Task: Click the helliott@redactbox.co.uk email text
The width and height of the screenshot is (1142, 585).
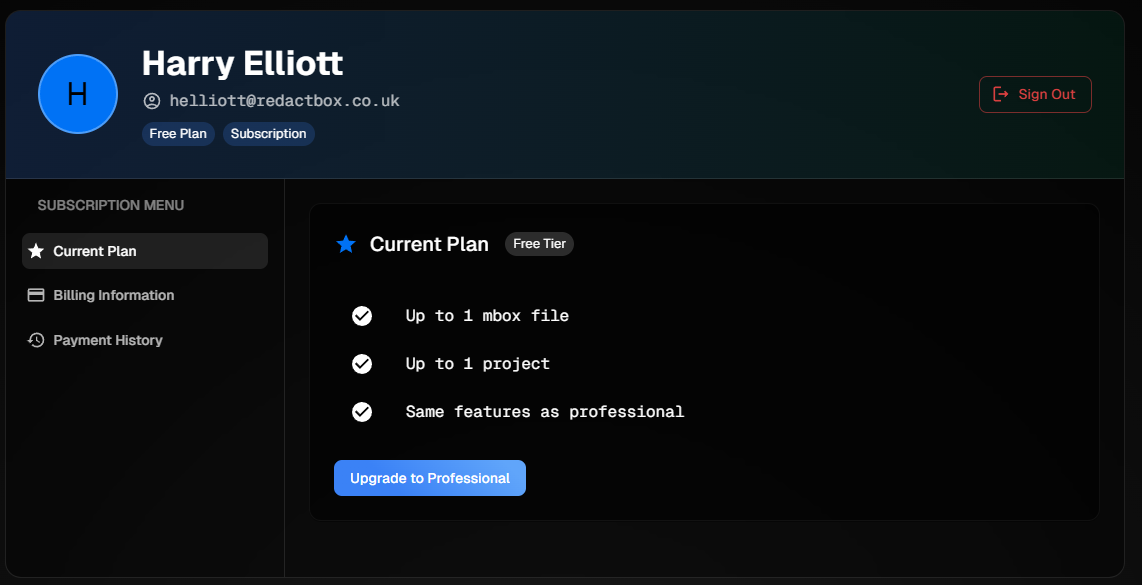Action: (285, 101)
